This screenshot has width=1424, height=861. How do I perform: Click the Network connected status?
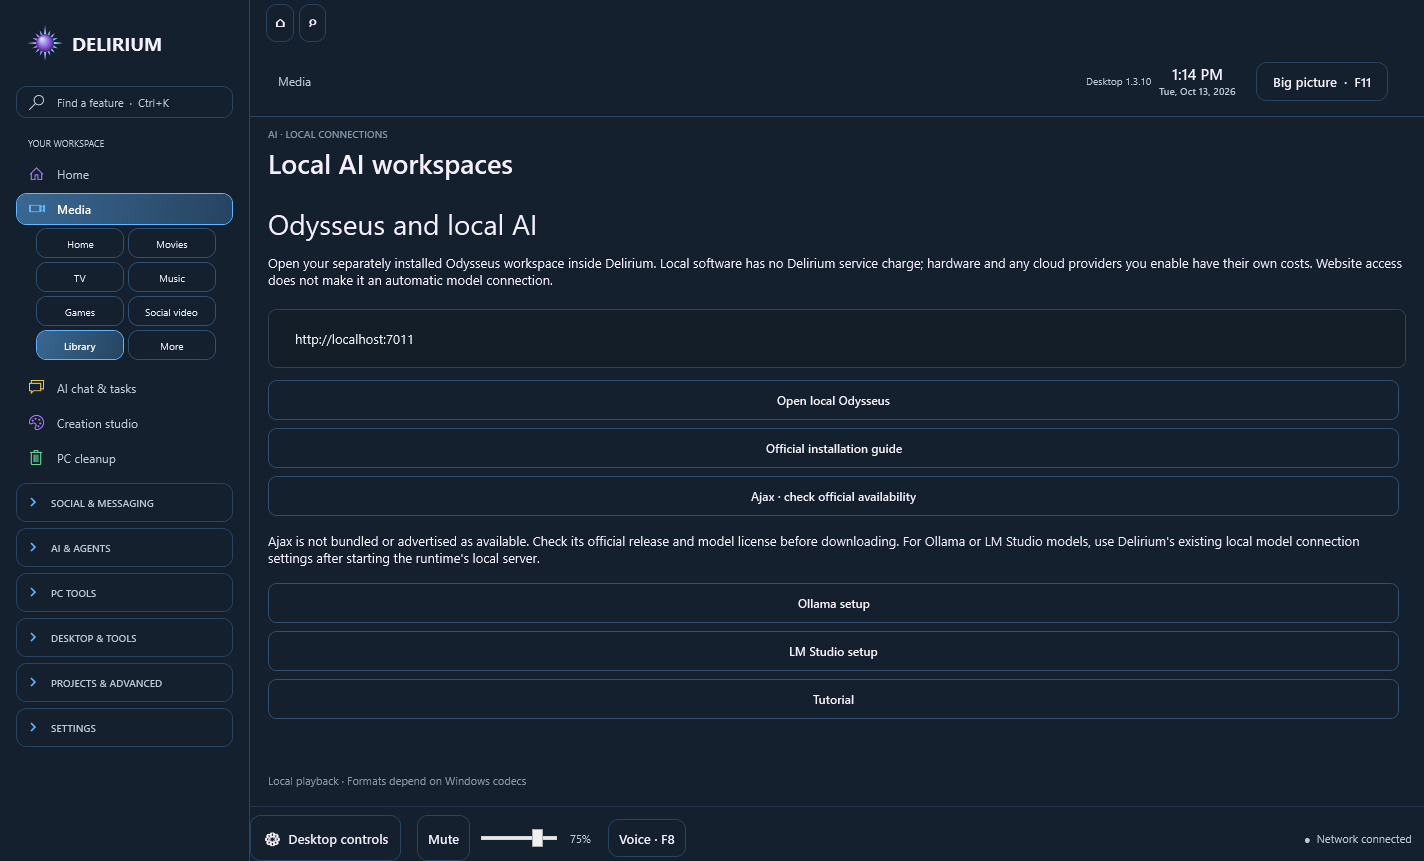click(1358, 839)
